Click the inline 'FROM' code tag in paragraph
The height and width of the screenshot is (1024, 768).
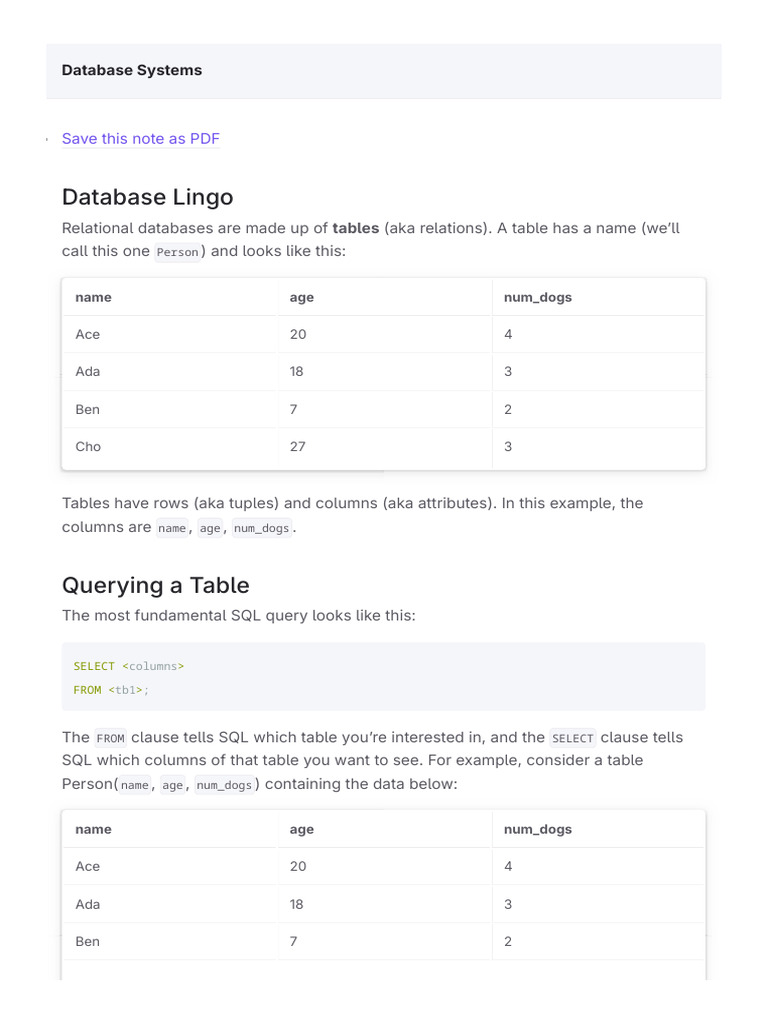[x=110, y=739]
